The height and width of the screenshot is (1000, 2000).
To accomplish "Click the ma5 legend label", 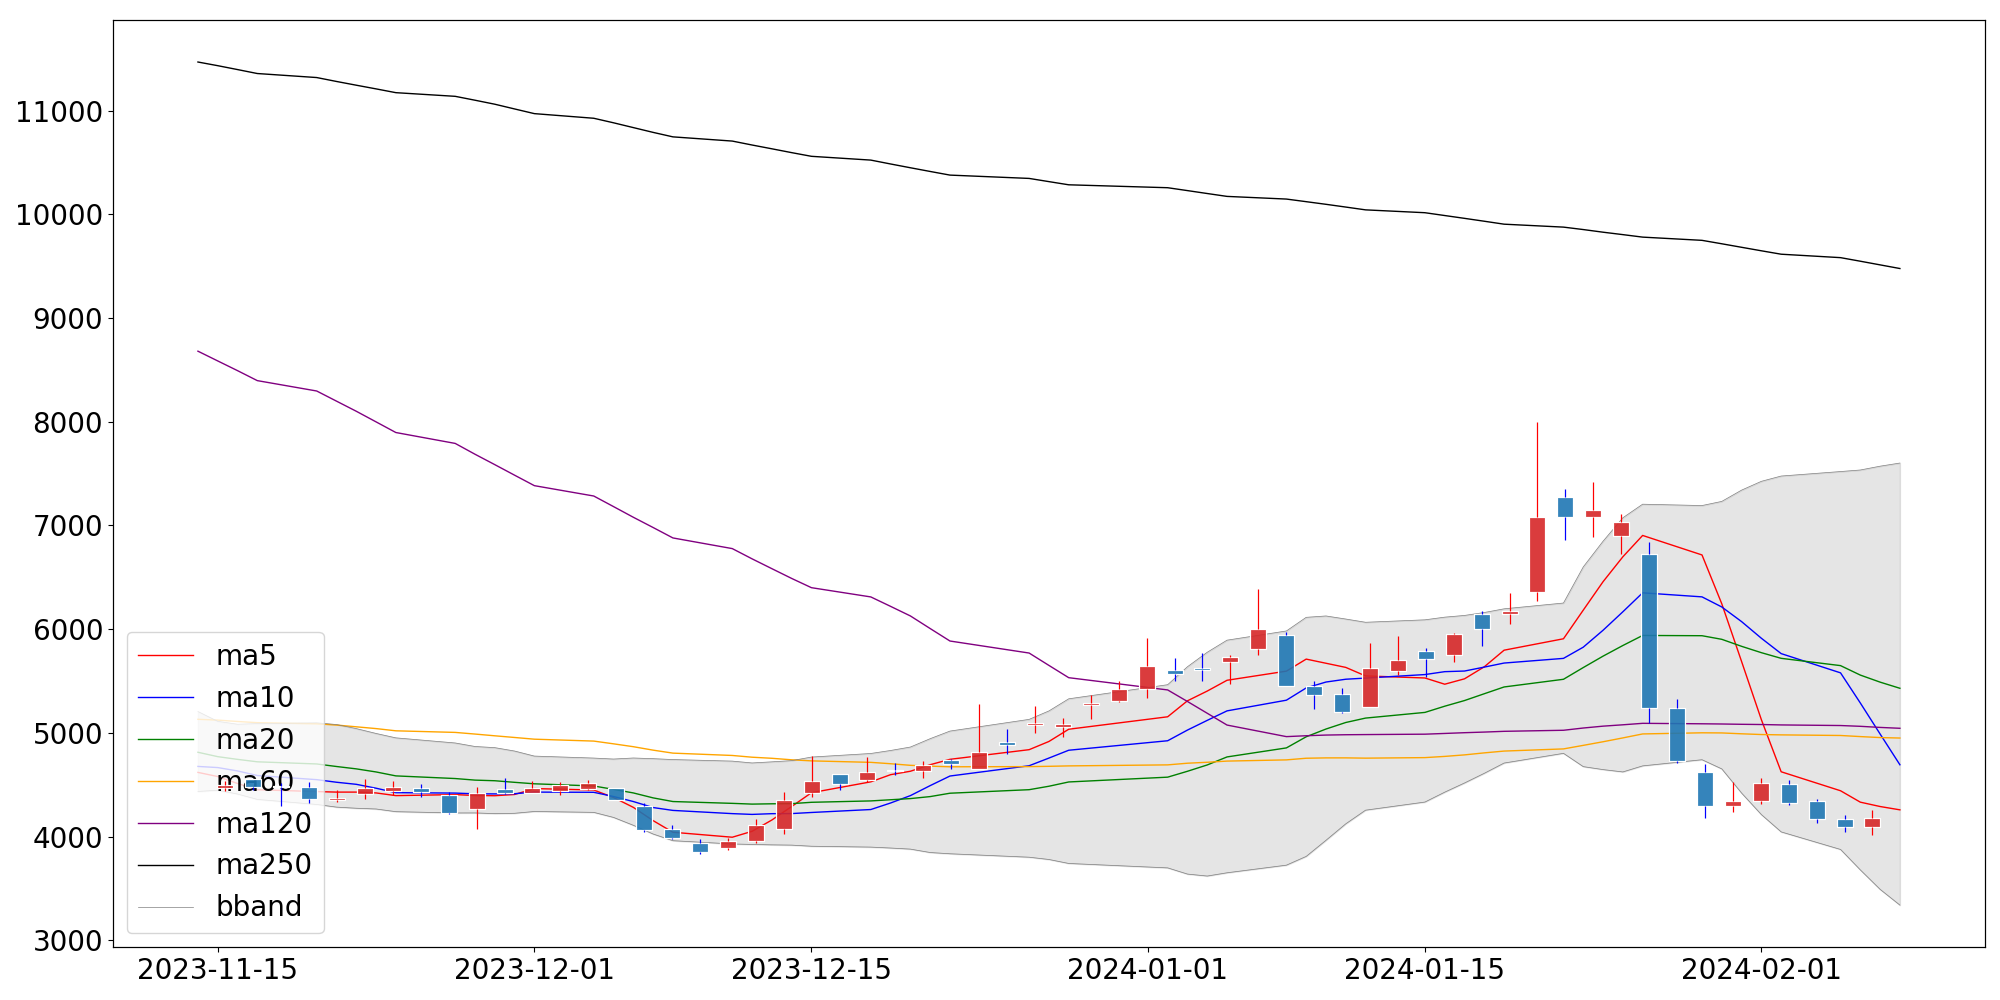I will 246,656.
